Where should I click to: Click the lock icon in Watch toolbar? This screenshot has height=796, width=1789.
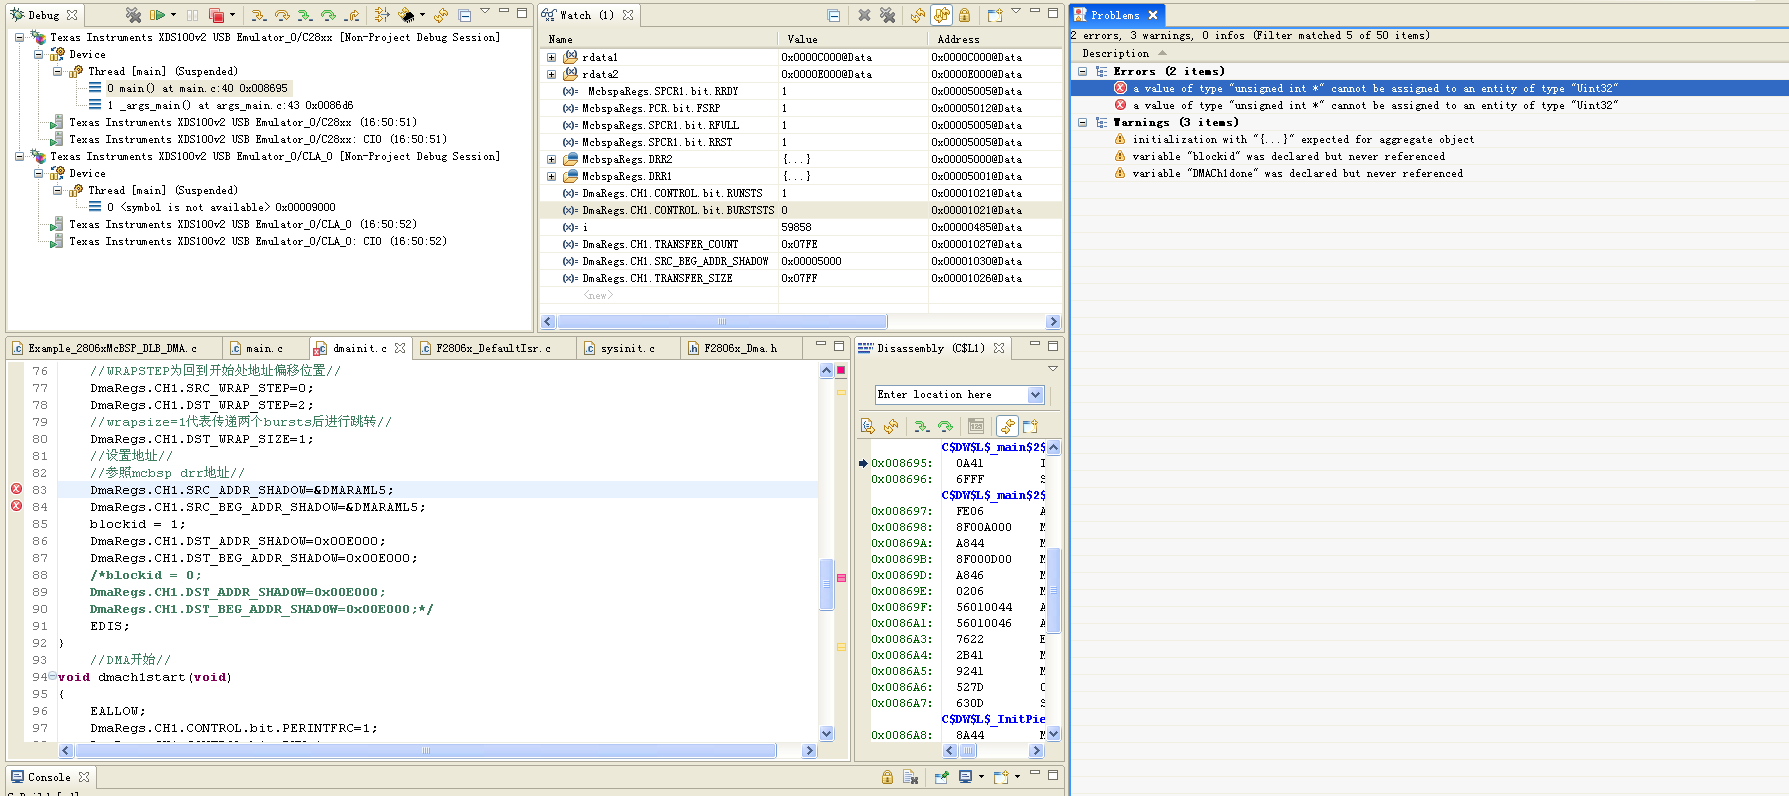964,15
